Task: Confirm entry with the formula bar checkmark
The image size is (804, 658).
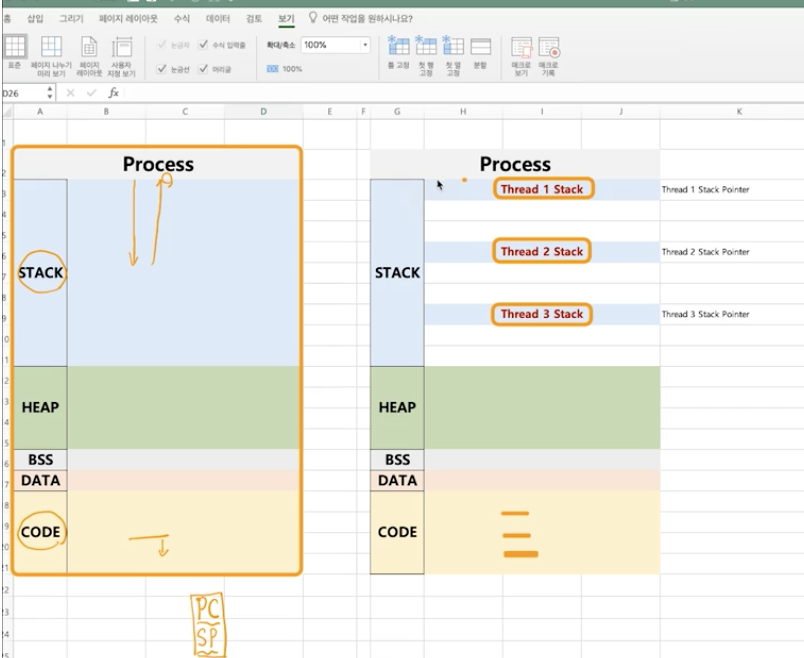Action: pos(92,93)
